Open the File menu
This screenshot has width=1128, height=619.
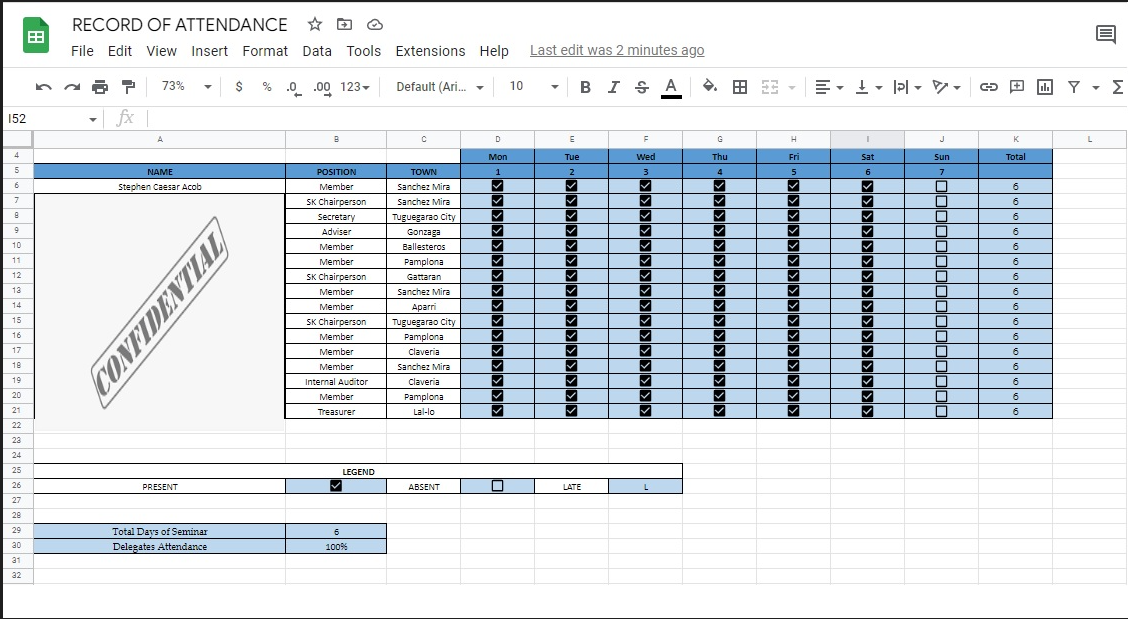coord(82,51)
